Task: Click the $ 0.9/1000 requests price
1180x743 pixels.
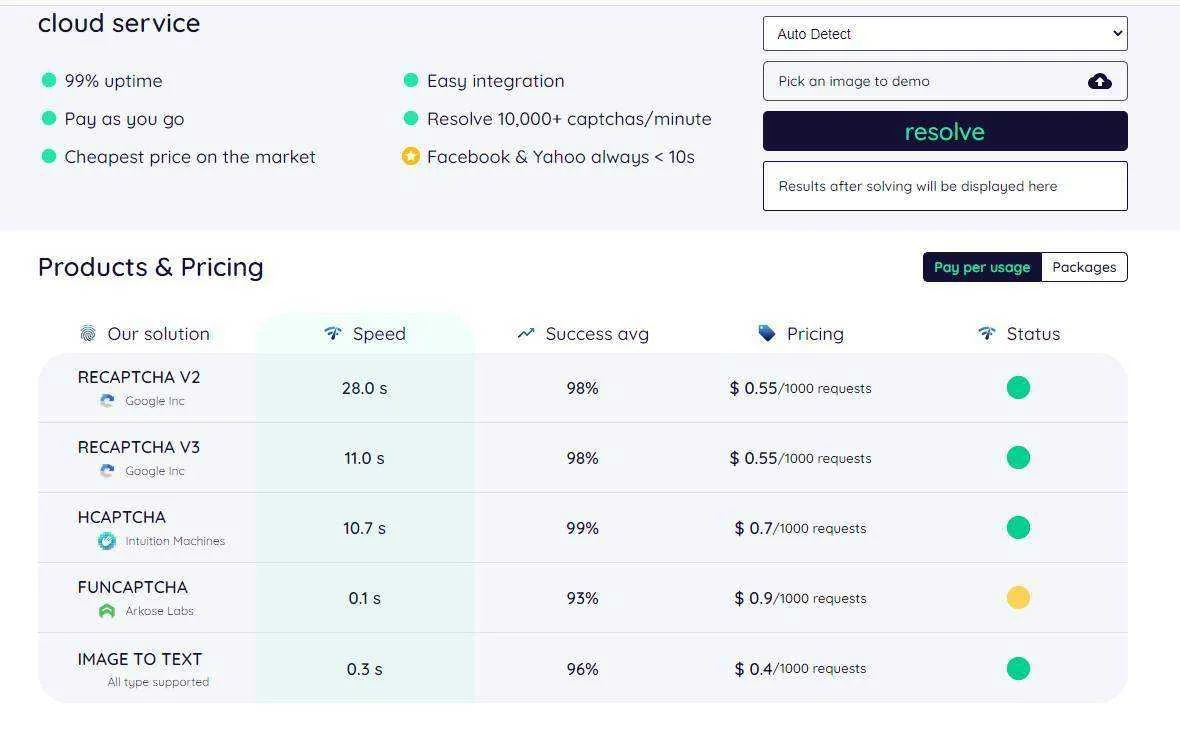Action: point(801,598)
